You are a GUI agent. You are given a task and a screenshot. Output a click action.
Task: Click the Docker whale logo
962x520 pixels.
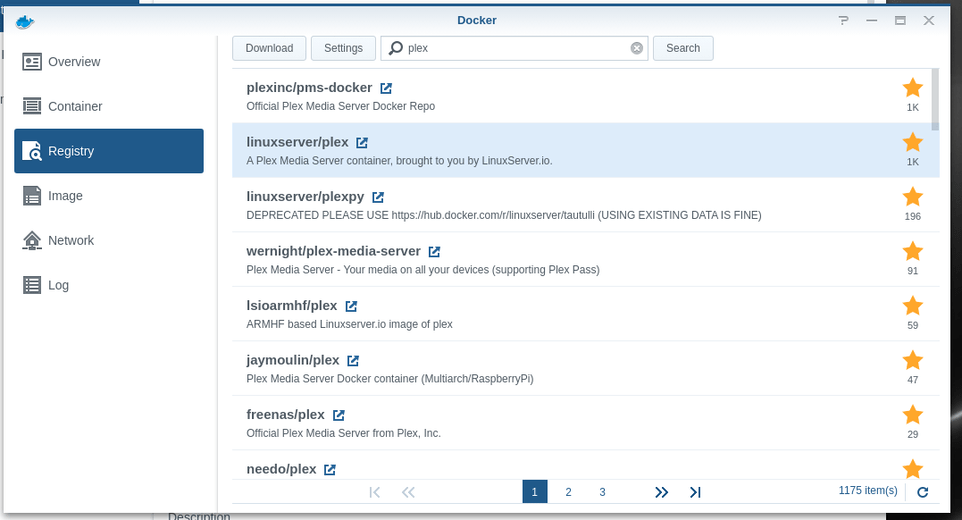25,23
